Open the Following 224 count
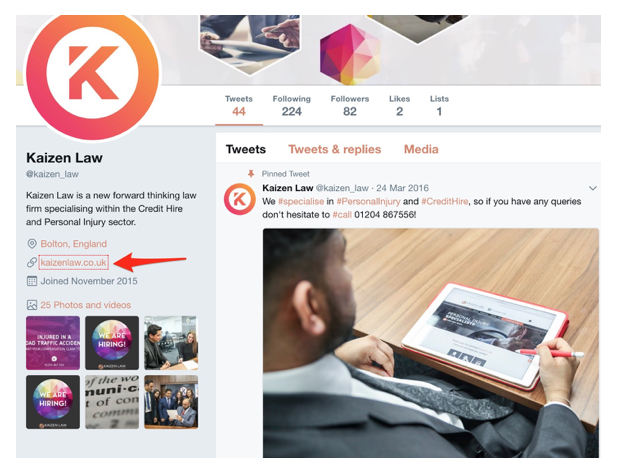The height and width of the screenshot is (472, 632). click(291, 106)
